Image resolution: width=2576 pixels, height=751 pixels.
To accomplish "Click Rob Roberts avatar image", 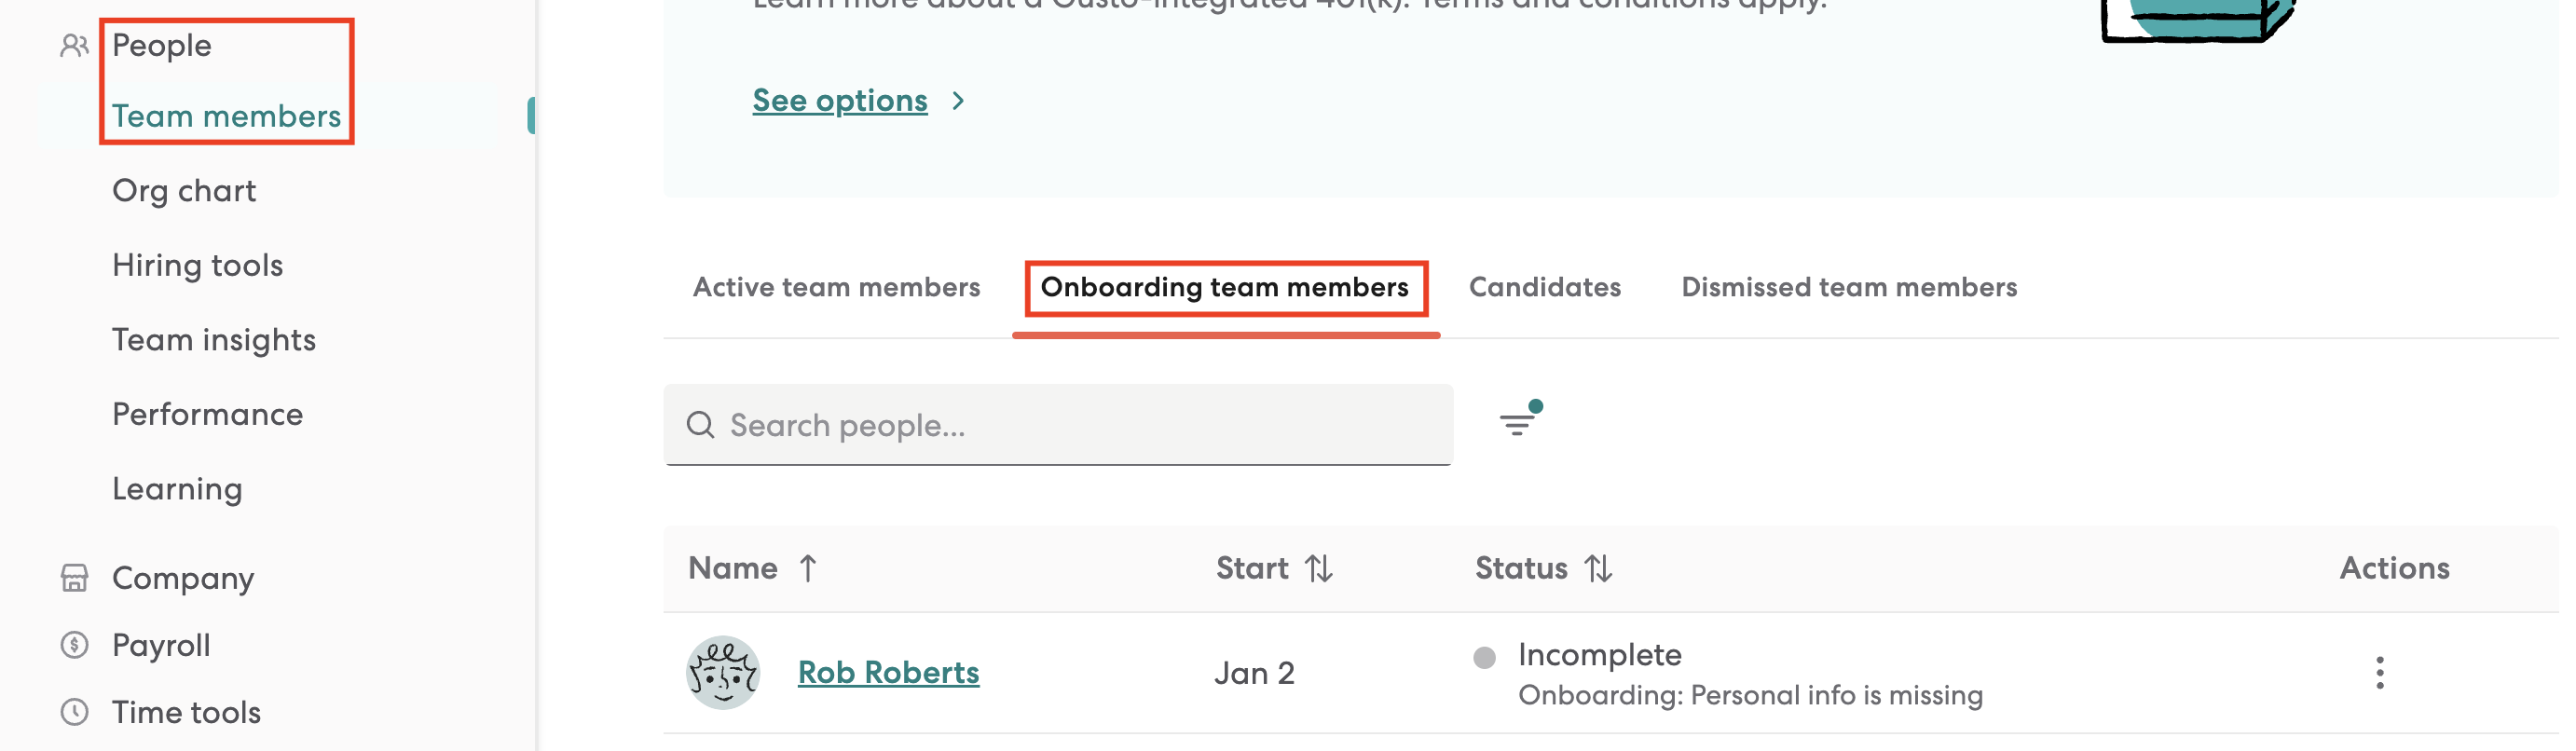I will (x=722, y=673).
